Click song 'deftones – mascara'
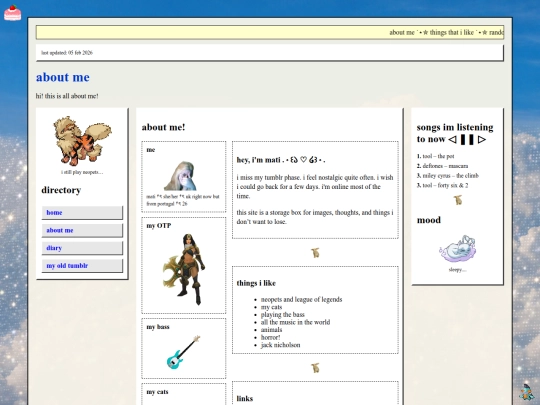 (x=445, y=166)
